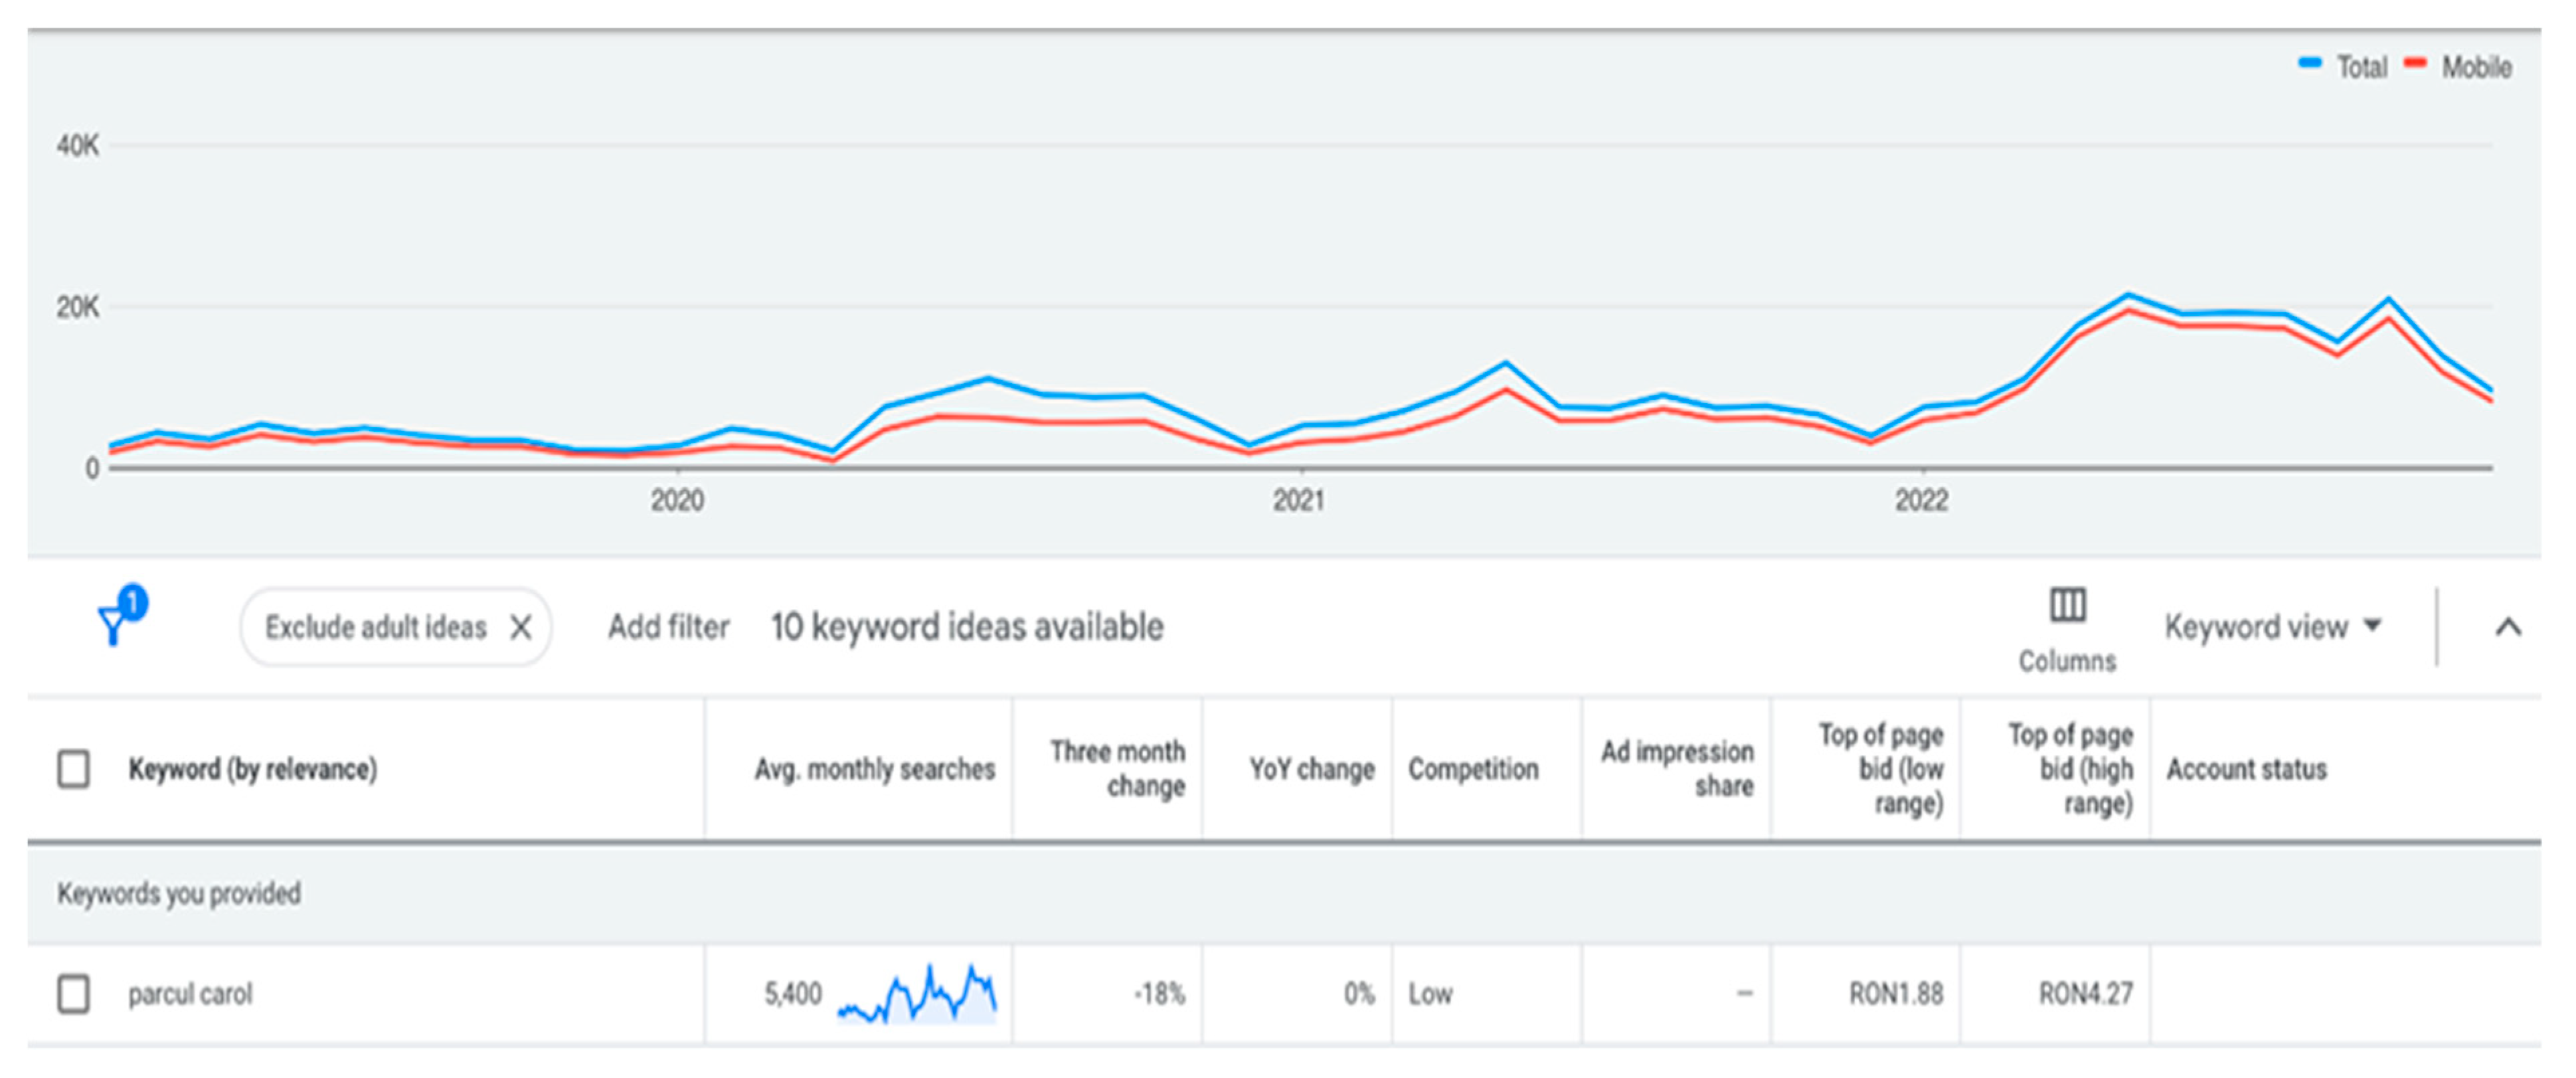Click the Competition column header
Image resolution: width=2576 pixels, height=1078 pixels.
[1473, 769]
